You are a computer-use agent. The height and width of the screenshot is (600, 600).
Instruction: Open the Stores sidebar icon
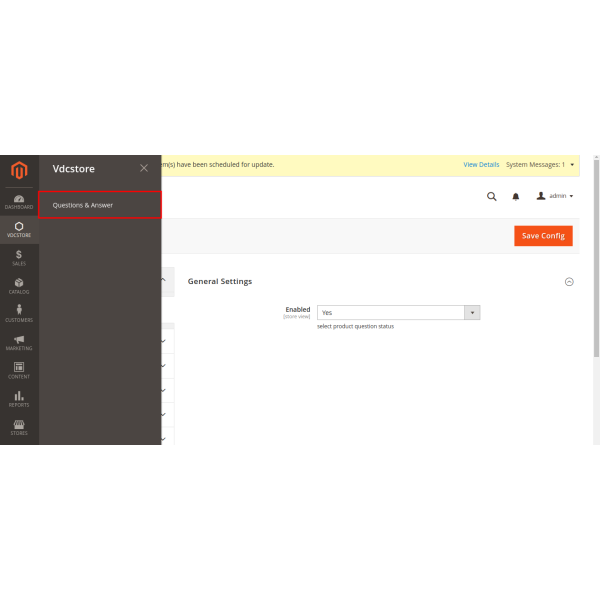19,427
